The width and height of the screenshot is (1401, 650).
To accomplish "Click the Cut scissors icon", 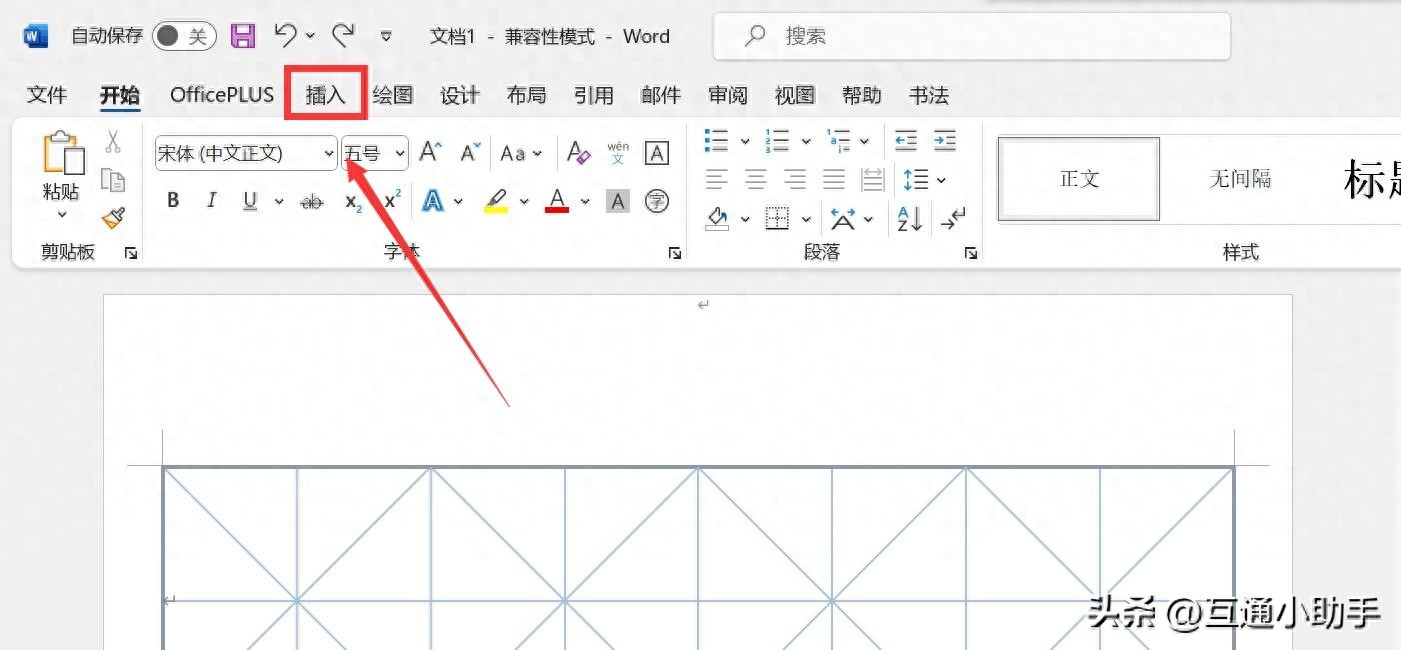I will click(x=113, y=143).
